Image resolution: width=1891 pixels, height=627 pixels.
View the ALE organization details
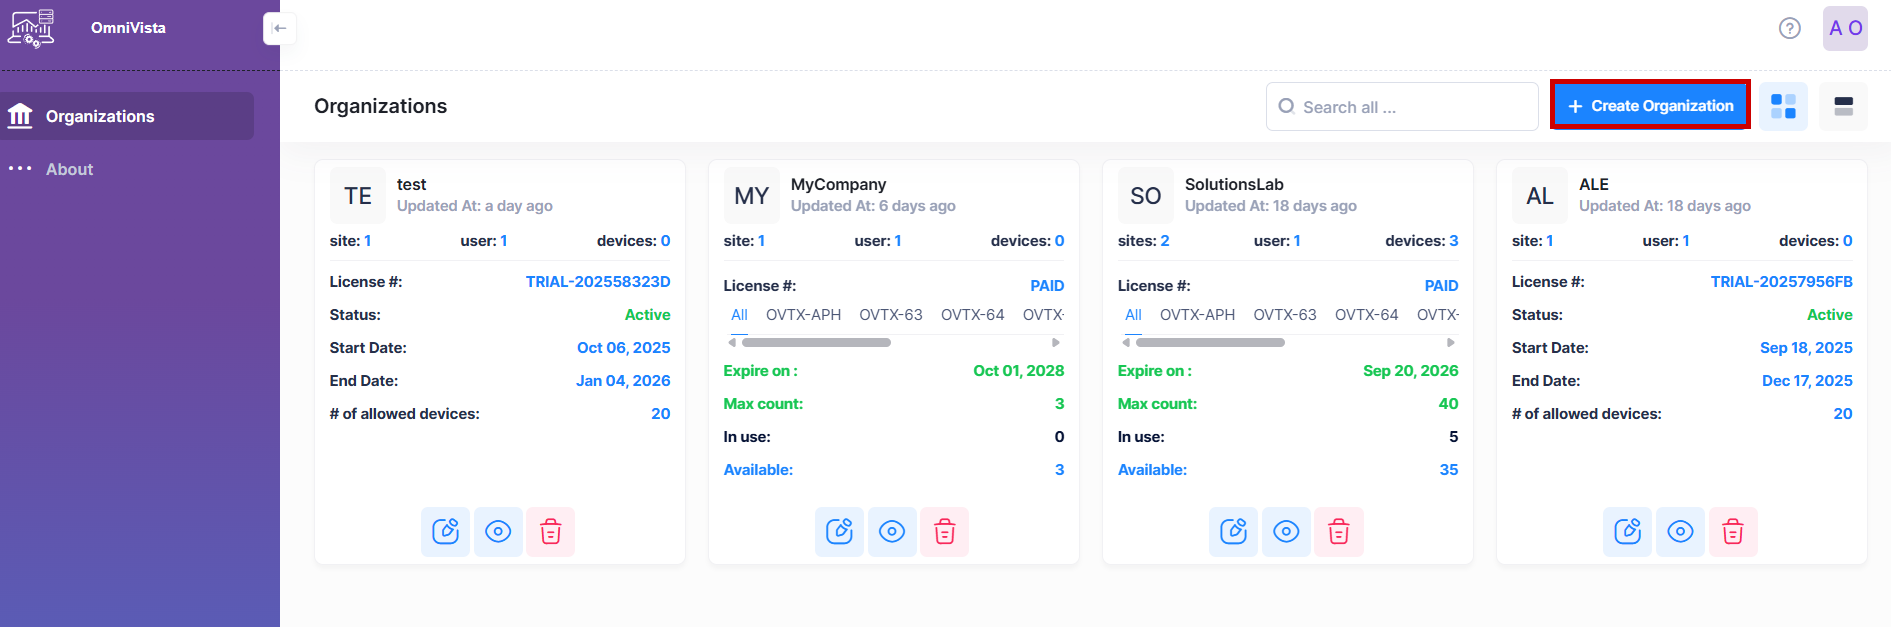1680,531
